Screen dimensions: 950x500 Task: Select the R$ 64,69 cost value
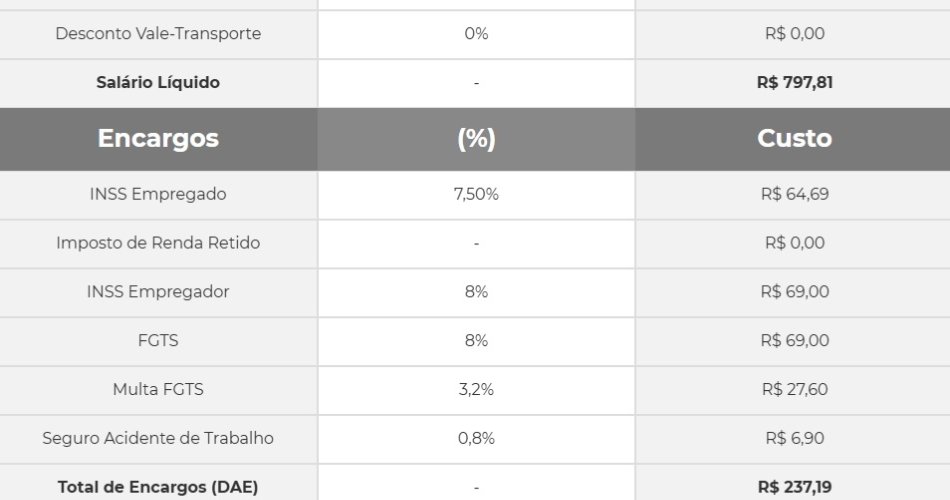tap(794, 194)
